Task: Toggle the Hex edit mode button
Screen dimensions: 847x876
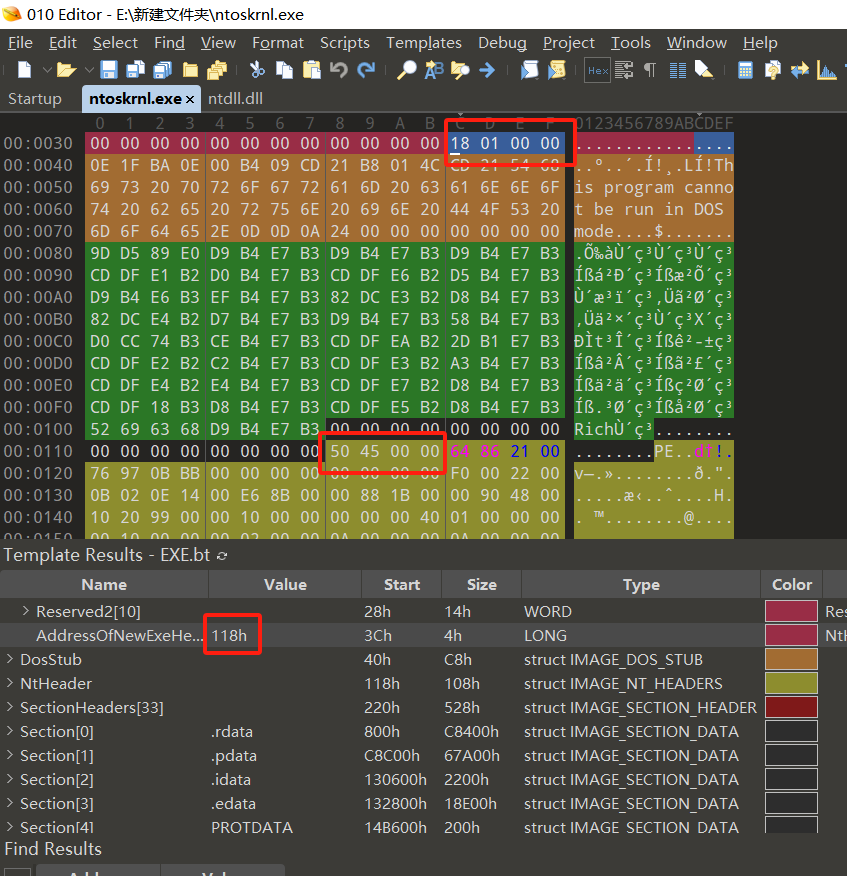Action: [597, 70]
